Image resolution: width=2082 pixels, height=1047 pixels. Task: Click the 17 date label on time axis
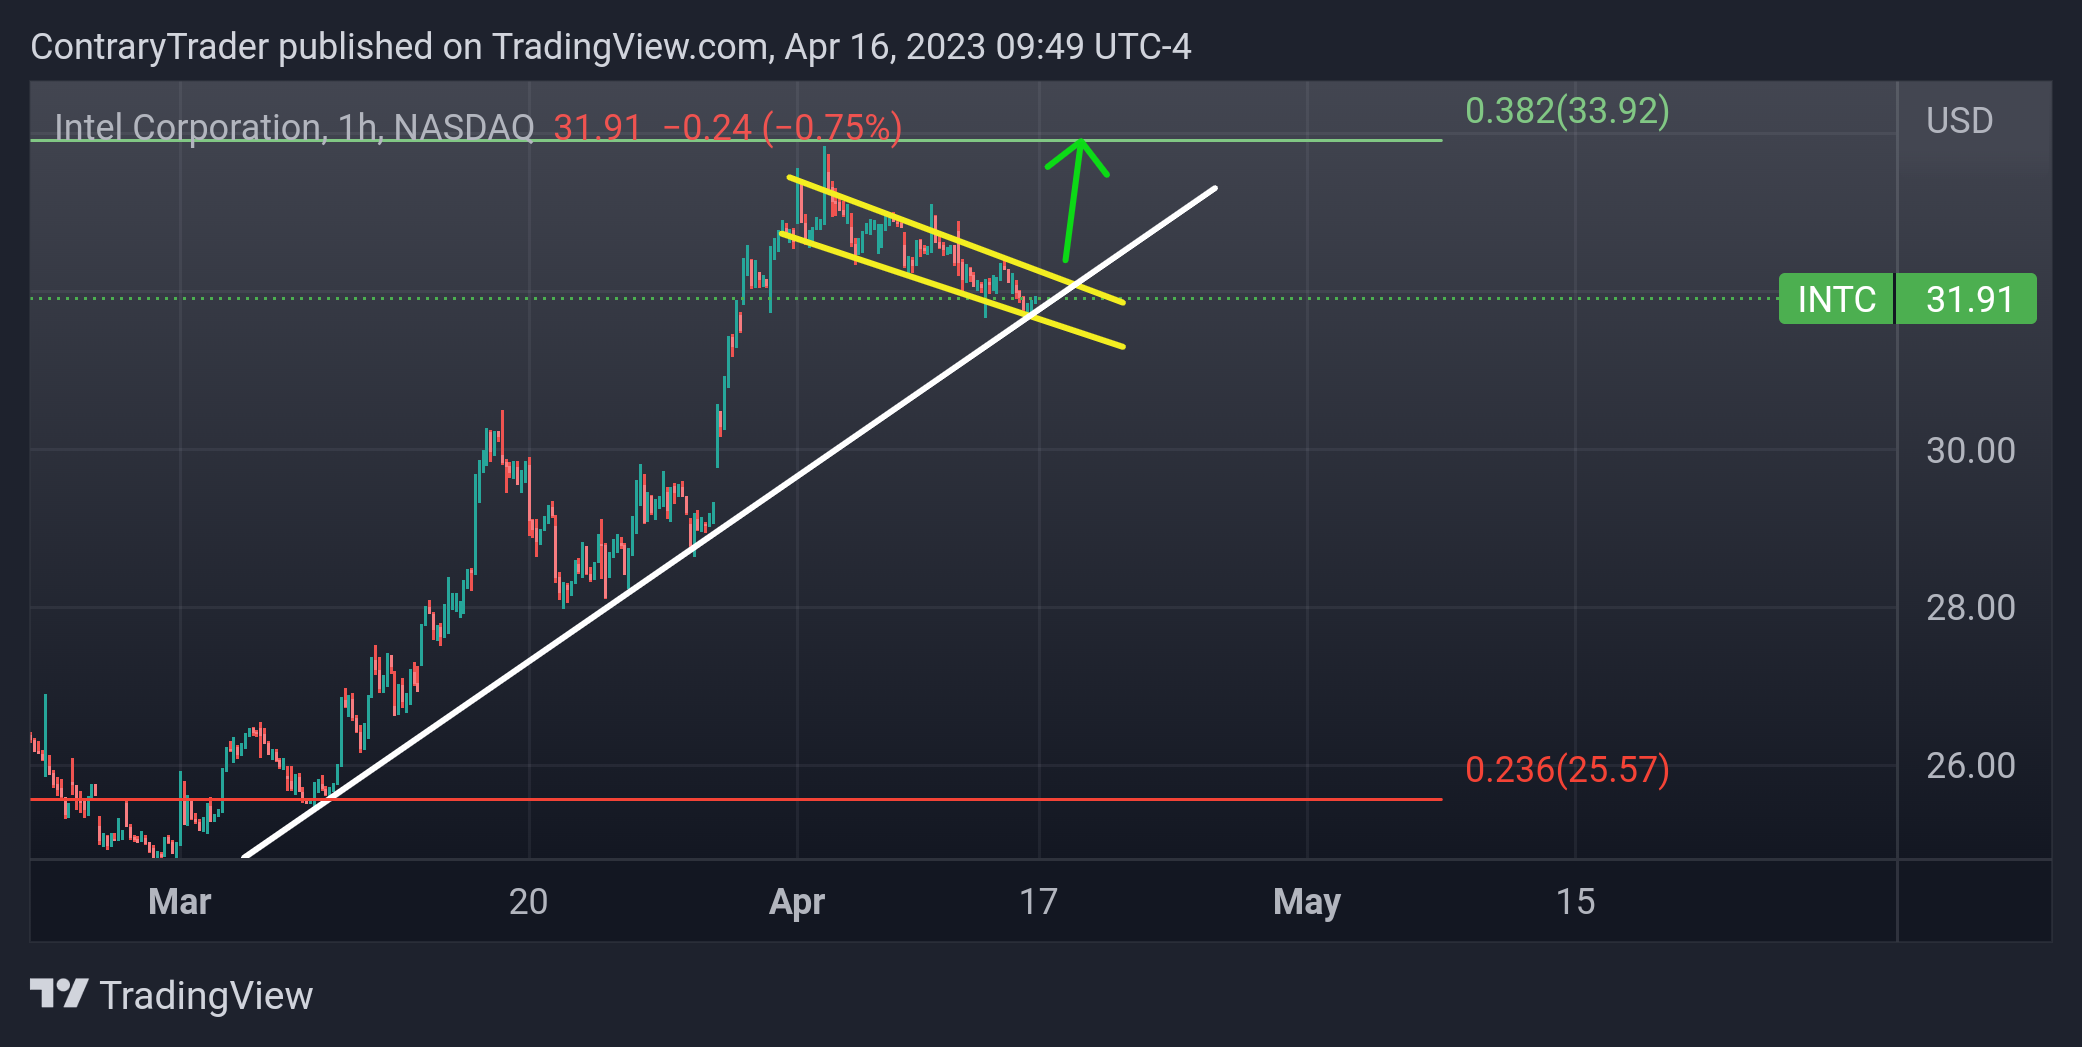point(1038,901)
